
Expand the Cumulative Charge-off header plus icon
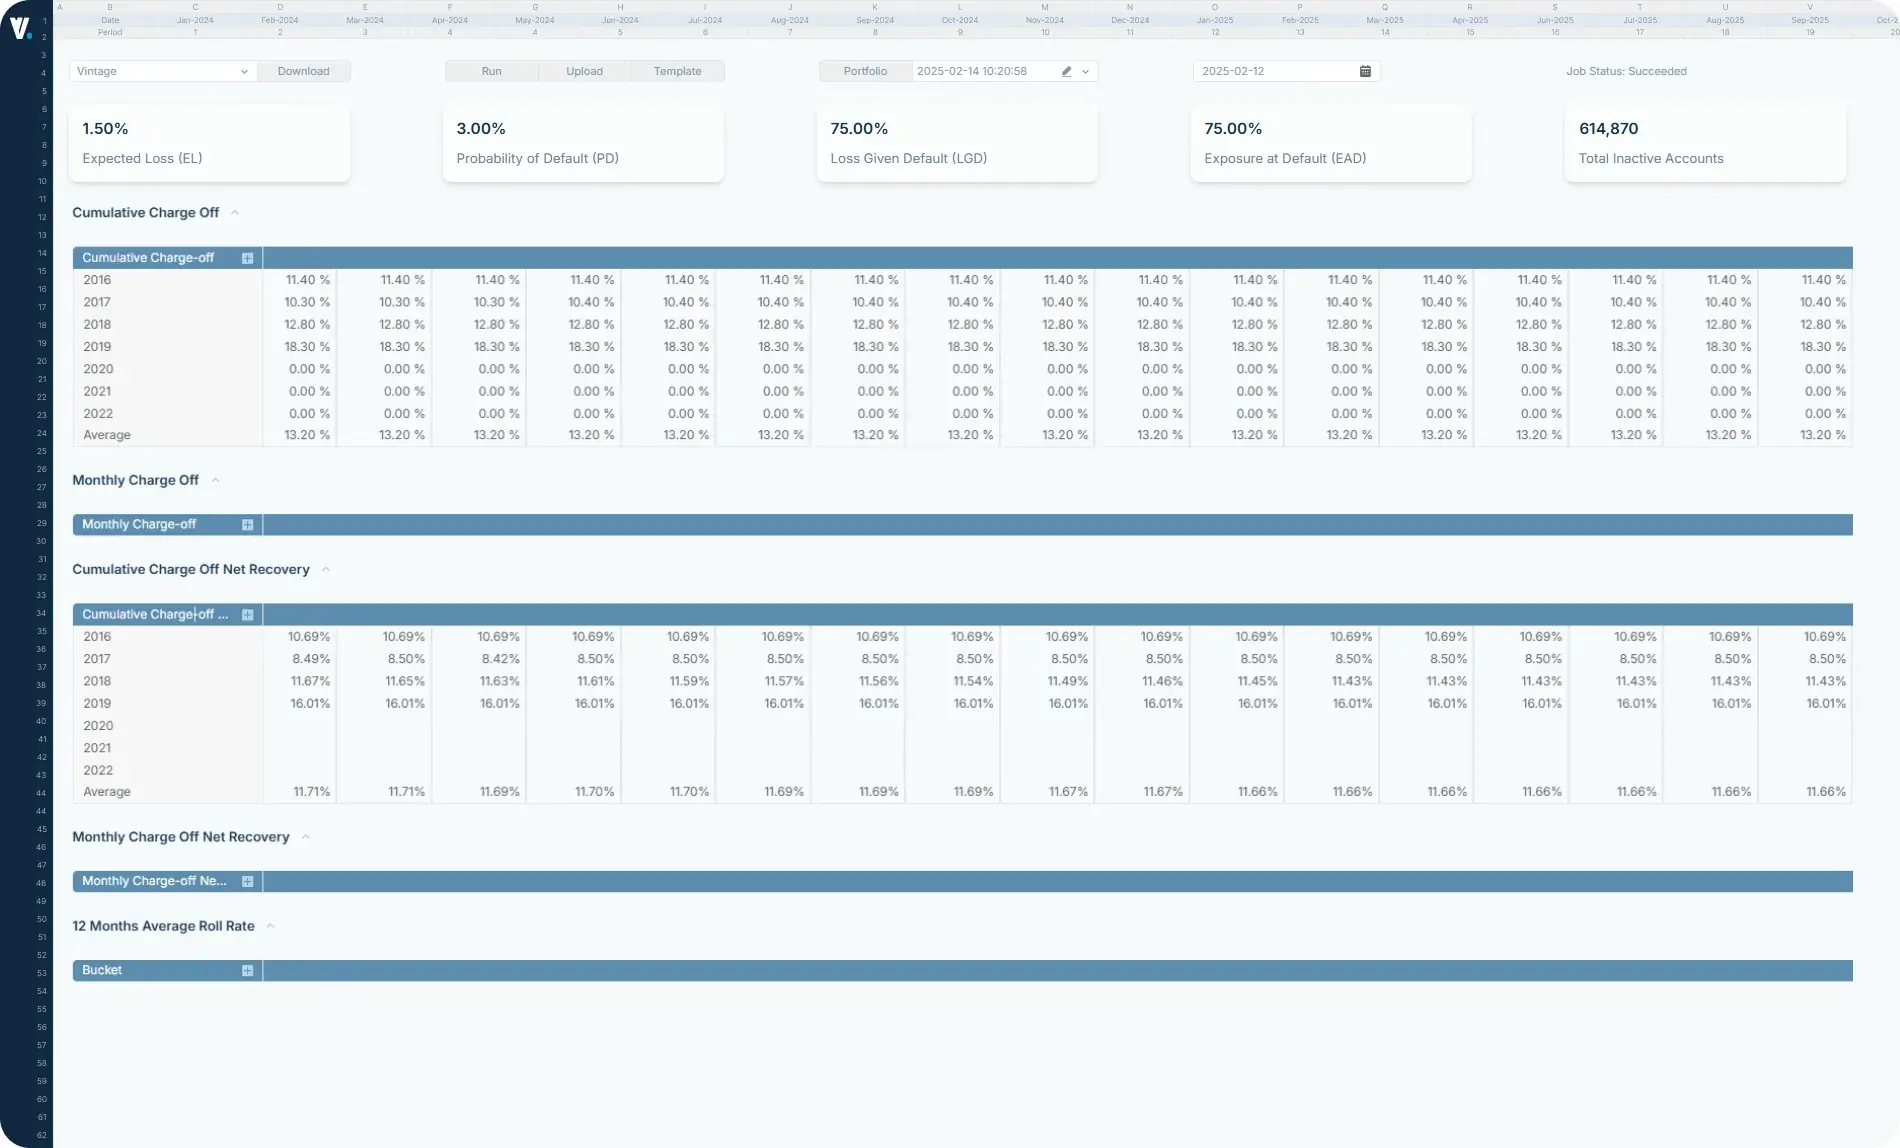[247, 257]
